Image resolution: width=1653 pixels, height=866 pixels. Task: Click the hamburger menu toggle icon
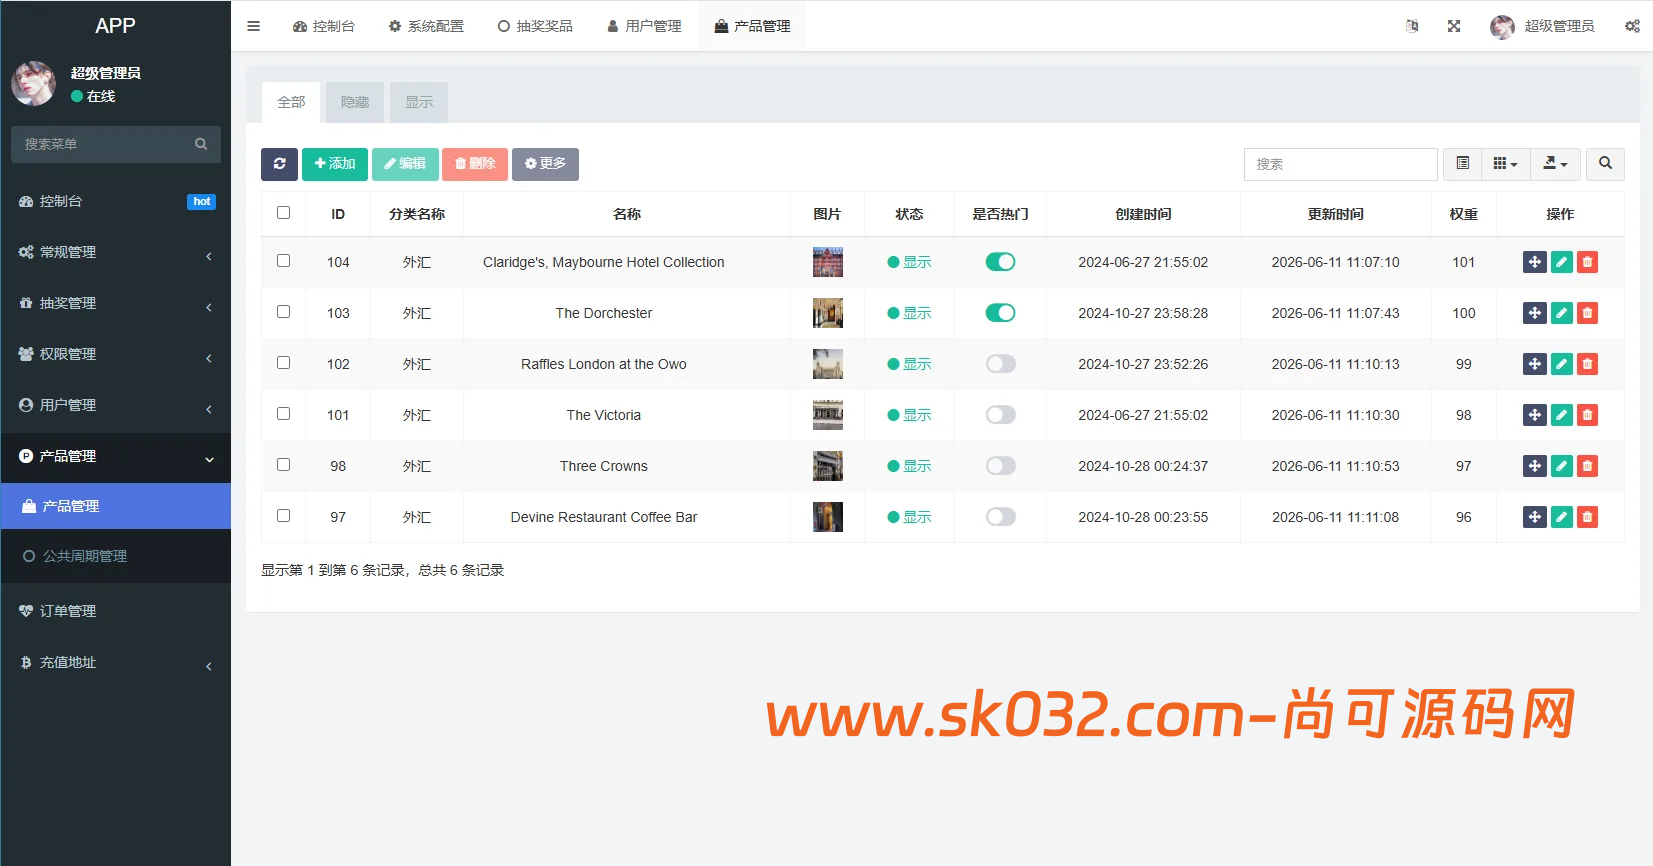point(253,26)
